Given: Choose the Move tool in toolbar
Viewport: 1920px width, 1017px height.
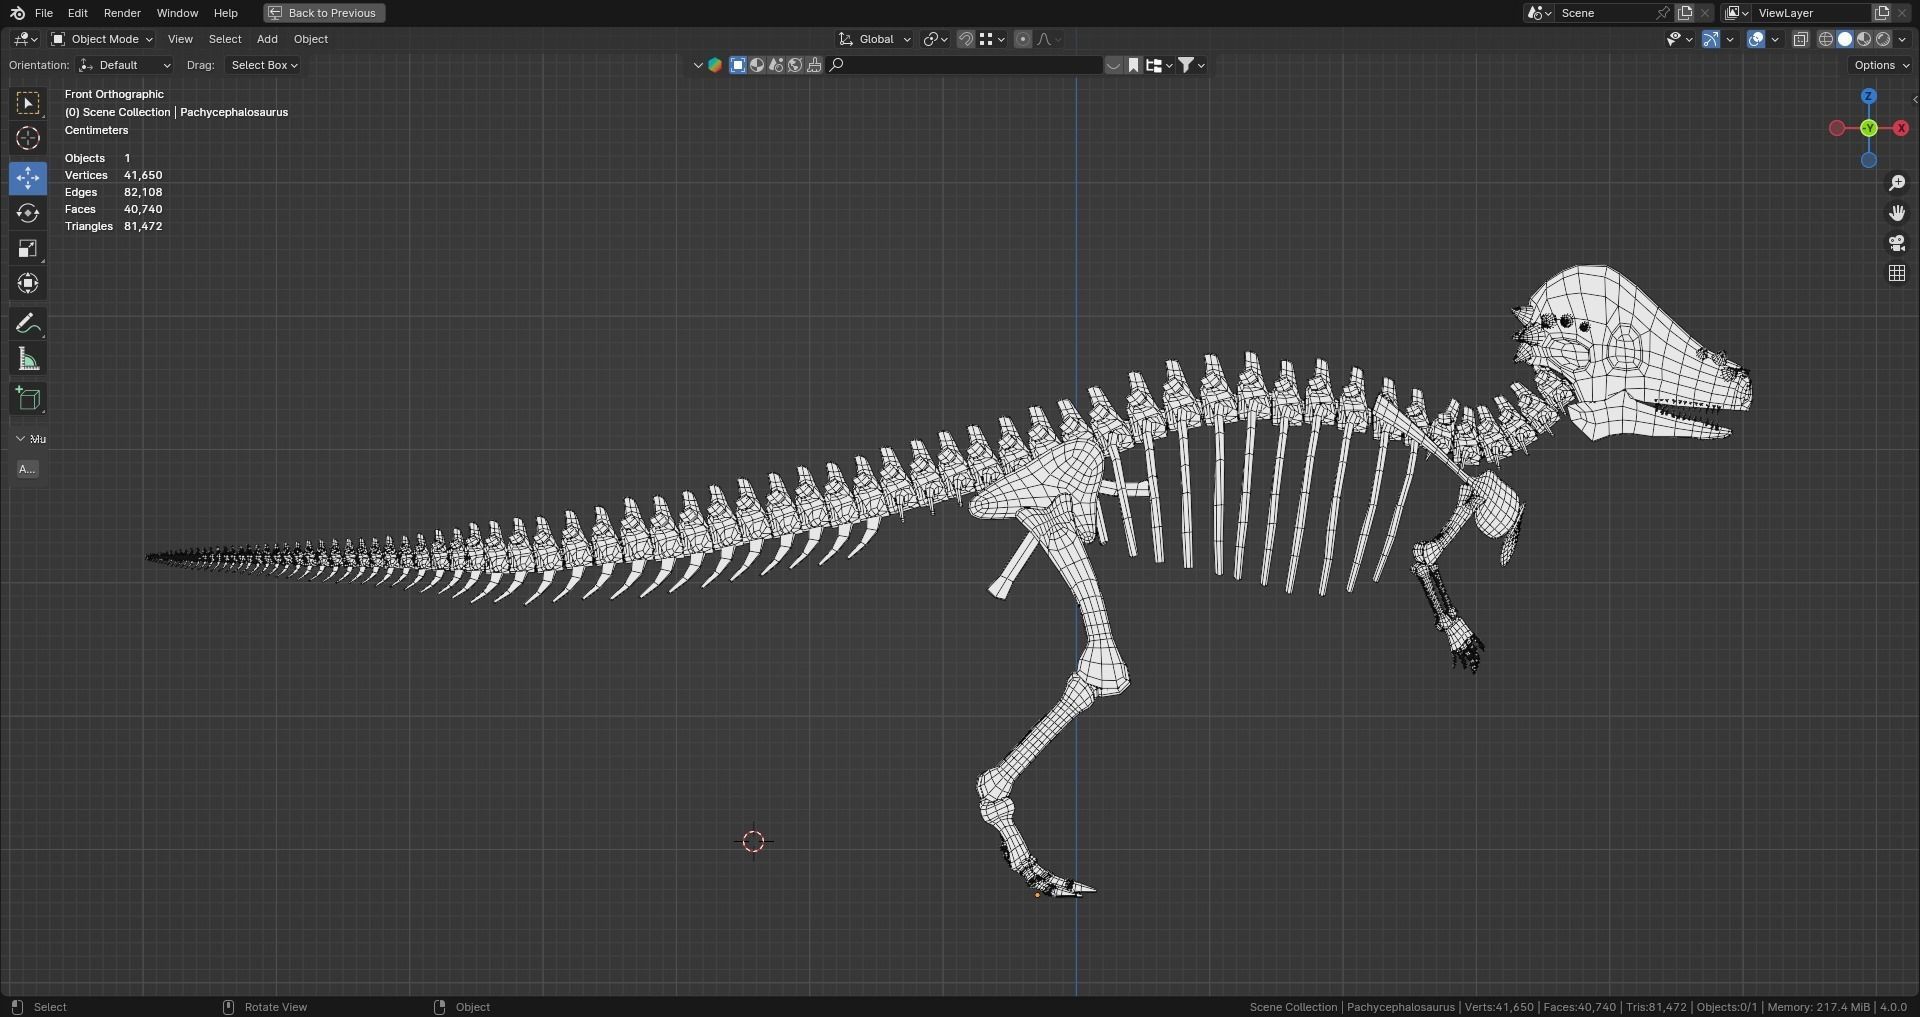Looking at the screenshot, I should coord(28,178).
